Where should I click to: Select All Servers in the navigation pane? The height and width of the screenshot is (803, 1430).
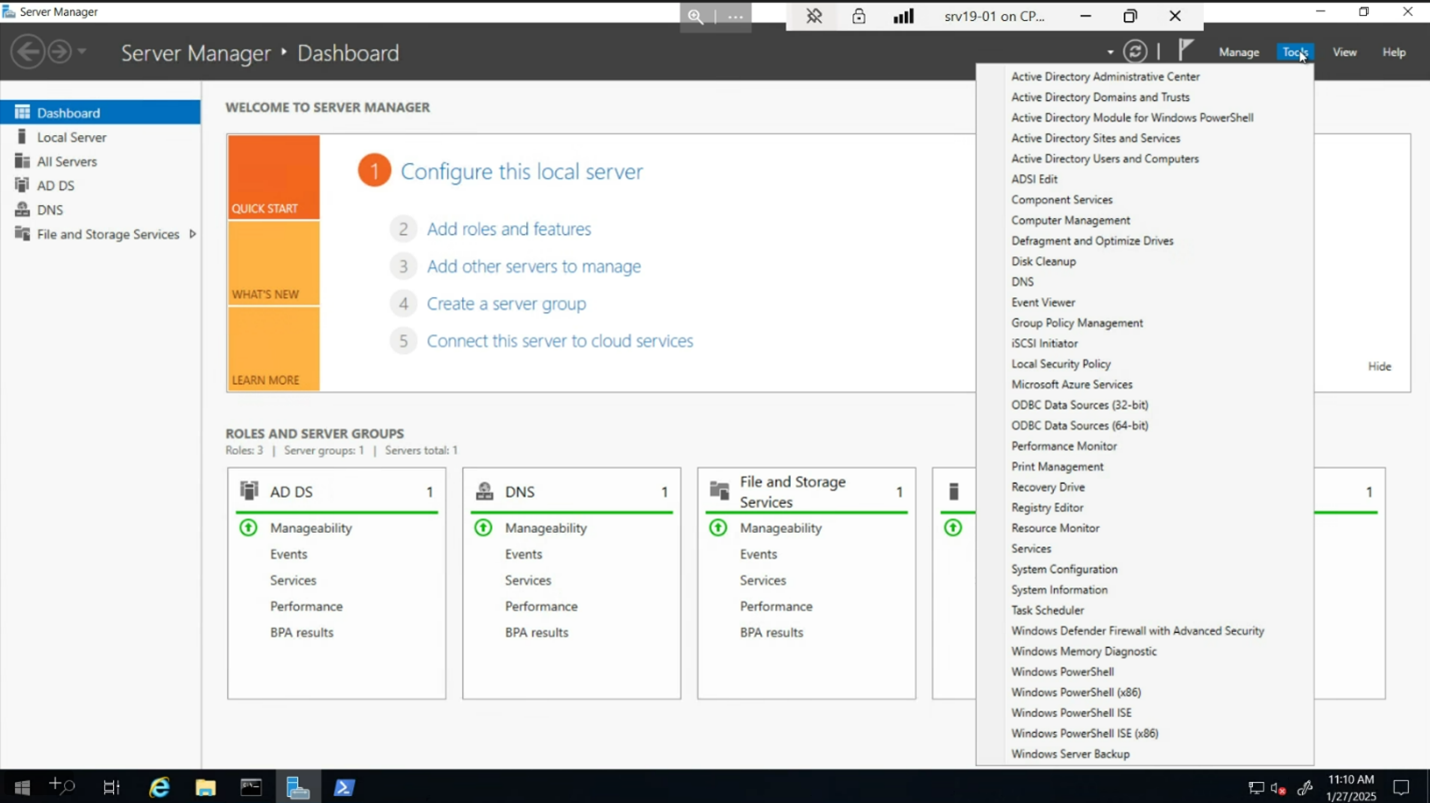pos(66,161)
